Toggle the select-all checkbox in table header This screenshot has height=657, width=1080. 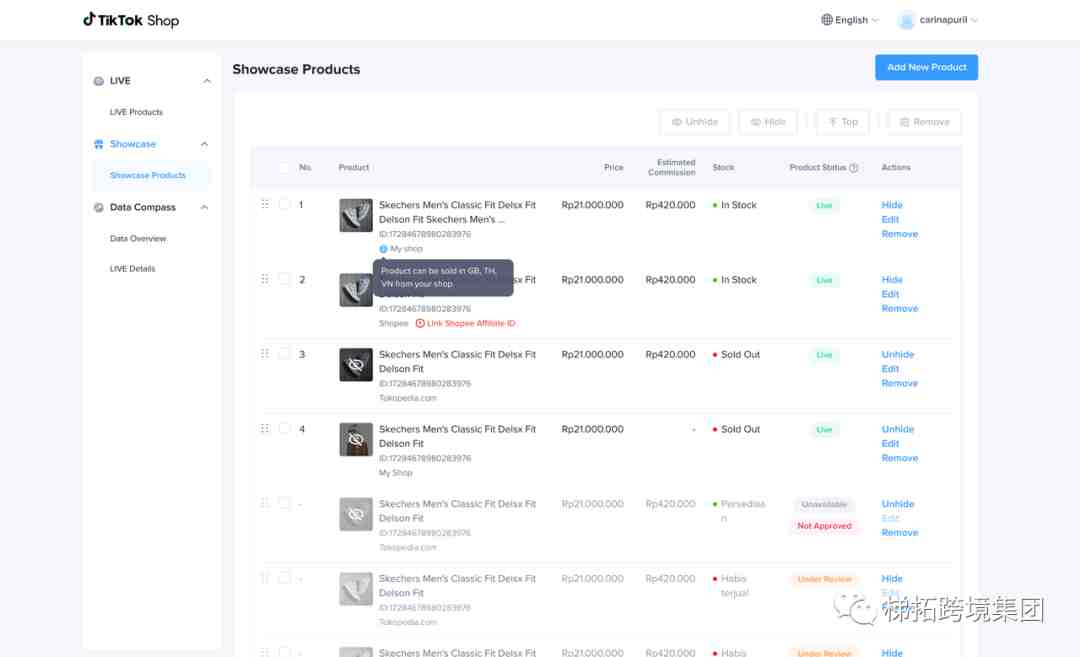click(x=284, y=167)
